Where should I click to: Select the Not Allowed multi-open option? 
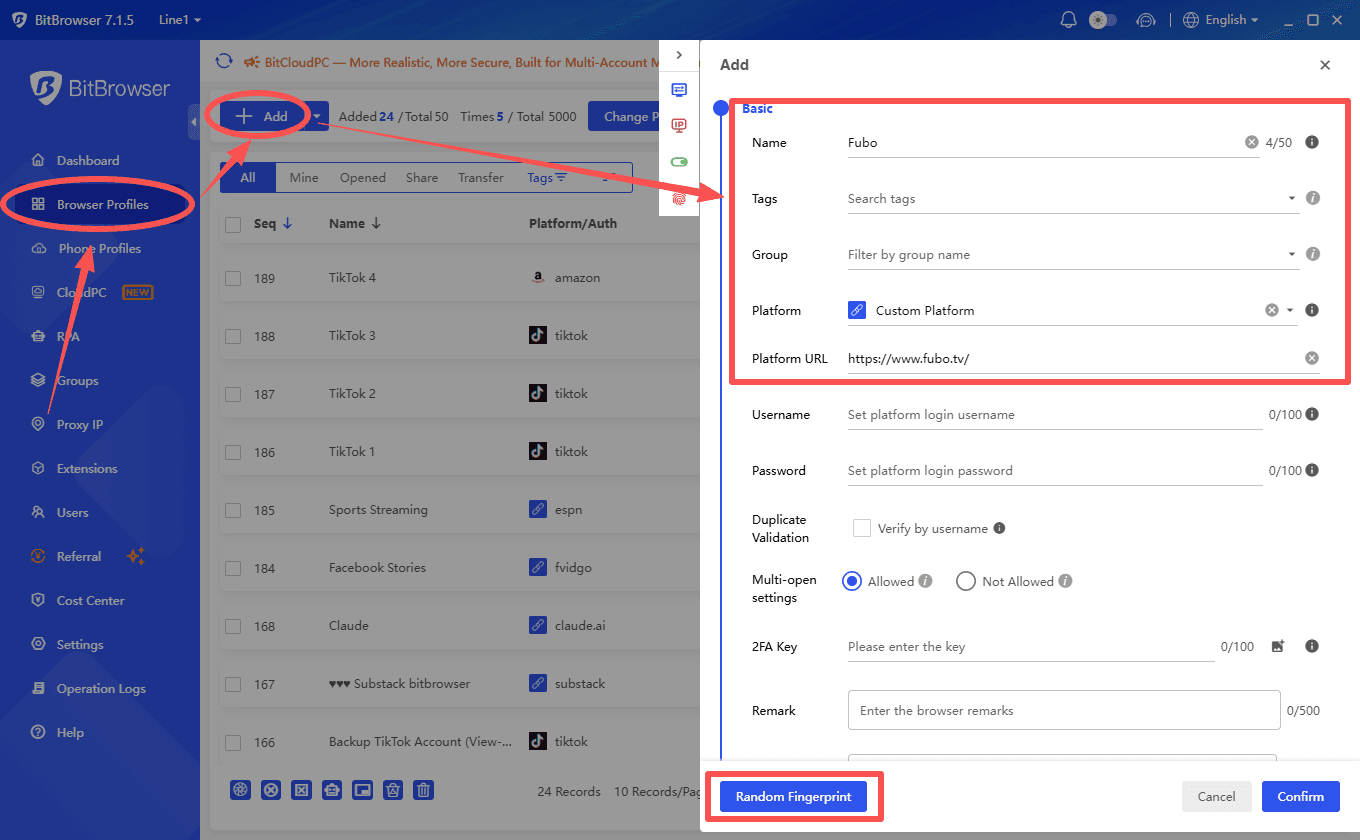coord(966,581)
